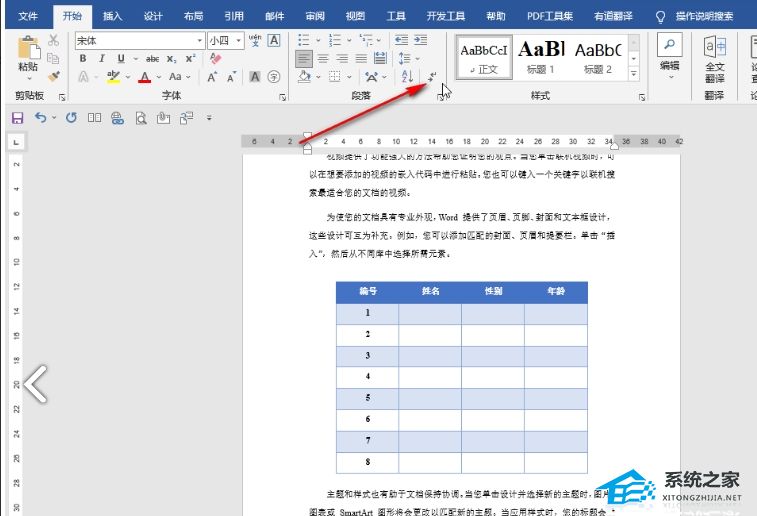The image size is (757, 516).
Task: Toggle bold formatting
Action: [83, 58]
